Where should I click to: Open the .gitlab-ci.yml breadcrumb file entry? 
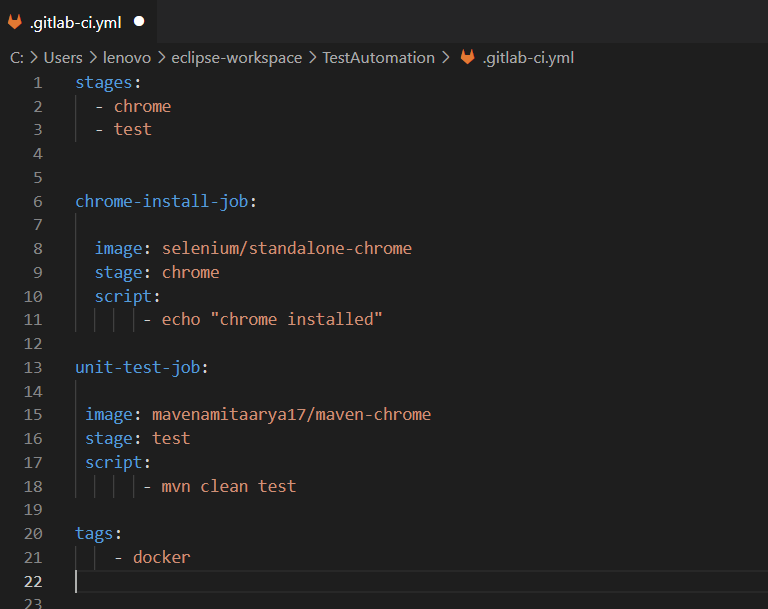click(x=528, y=58)
